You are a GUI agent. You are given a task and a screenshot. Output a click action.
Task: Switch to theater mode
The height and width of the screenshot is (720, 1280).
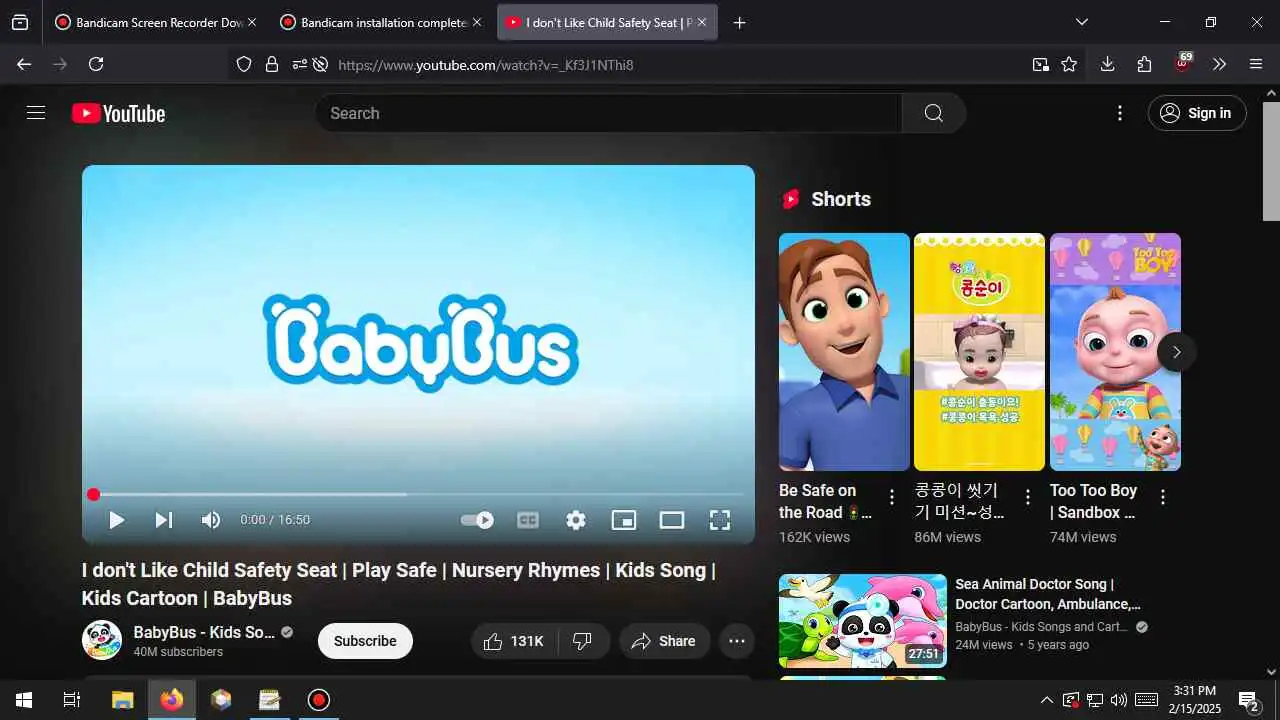(672, 520)
